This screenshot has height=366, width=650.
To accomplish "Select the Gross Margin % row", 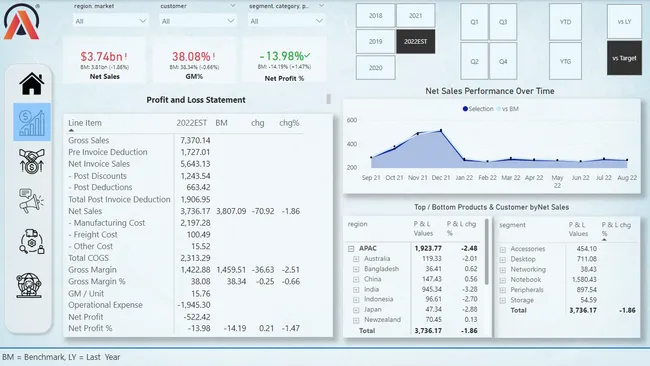I will [x=185, y=281].
